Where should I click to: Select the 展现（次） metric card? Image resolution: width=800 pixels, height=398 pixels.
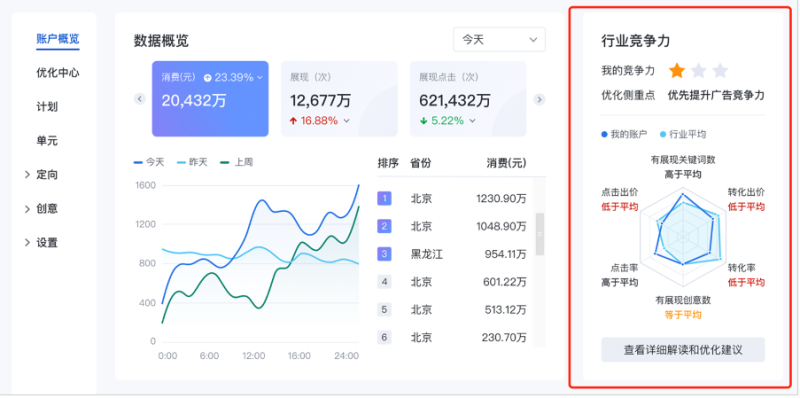(x=339, y=99)
